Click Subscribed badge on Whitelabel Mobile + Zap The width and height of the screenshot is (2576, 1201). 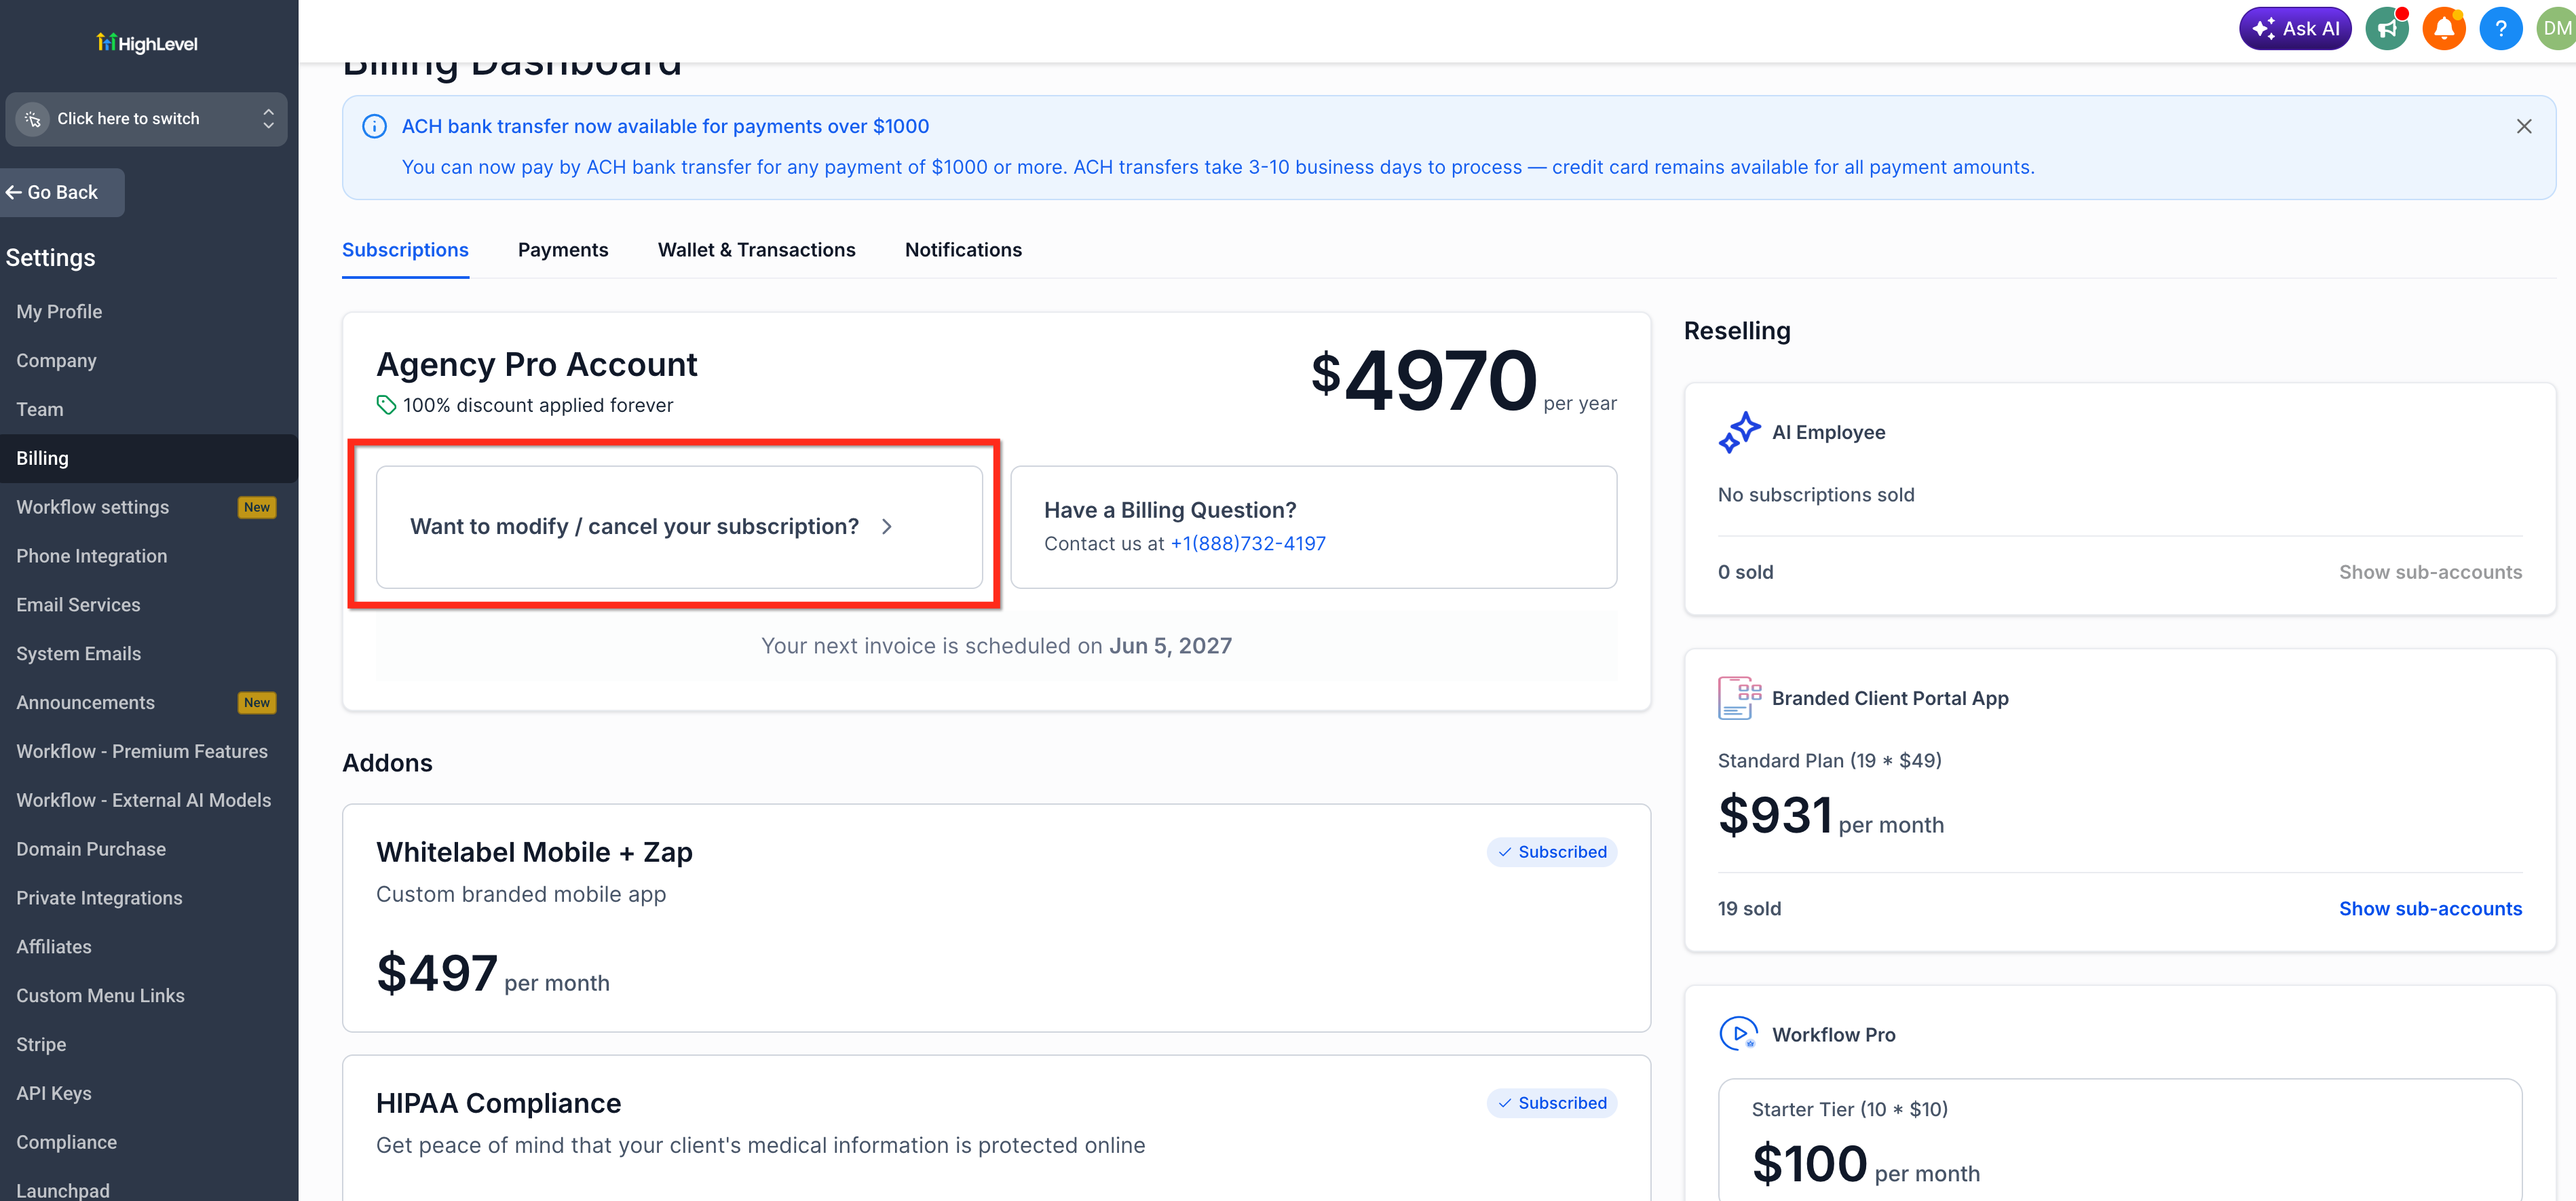[x=1552, y=852]
